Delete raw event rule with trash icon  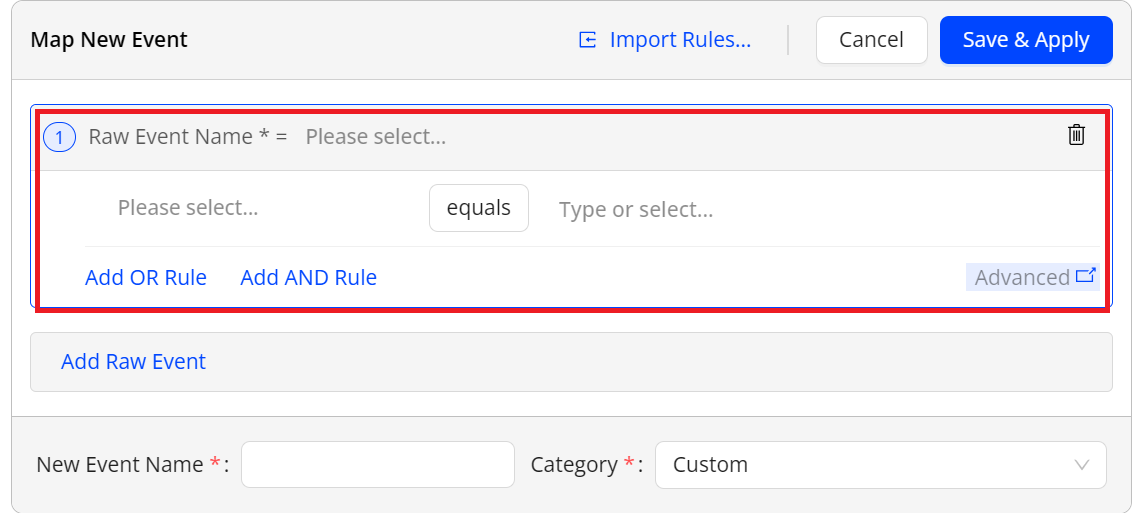pyautogui.click(x=1076, y=135)
